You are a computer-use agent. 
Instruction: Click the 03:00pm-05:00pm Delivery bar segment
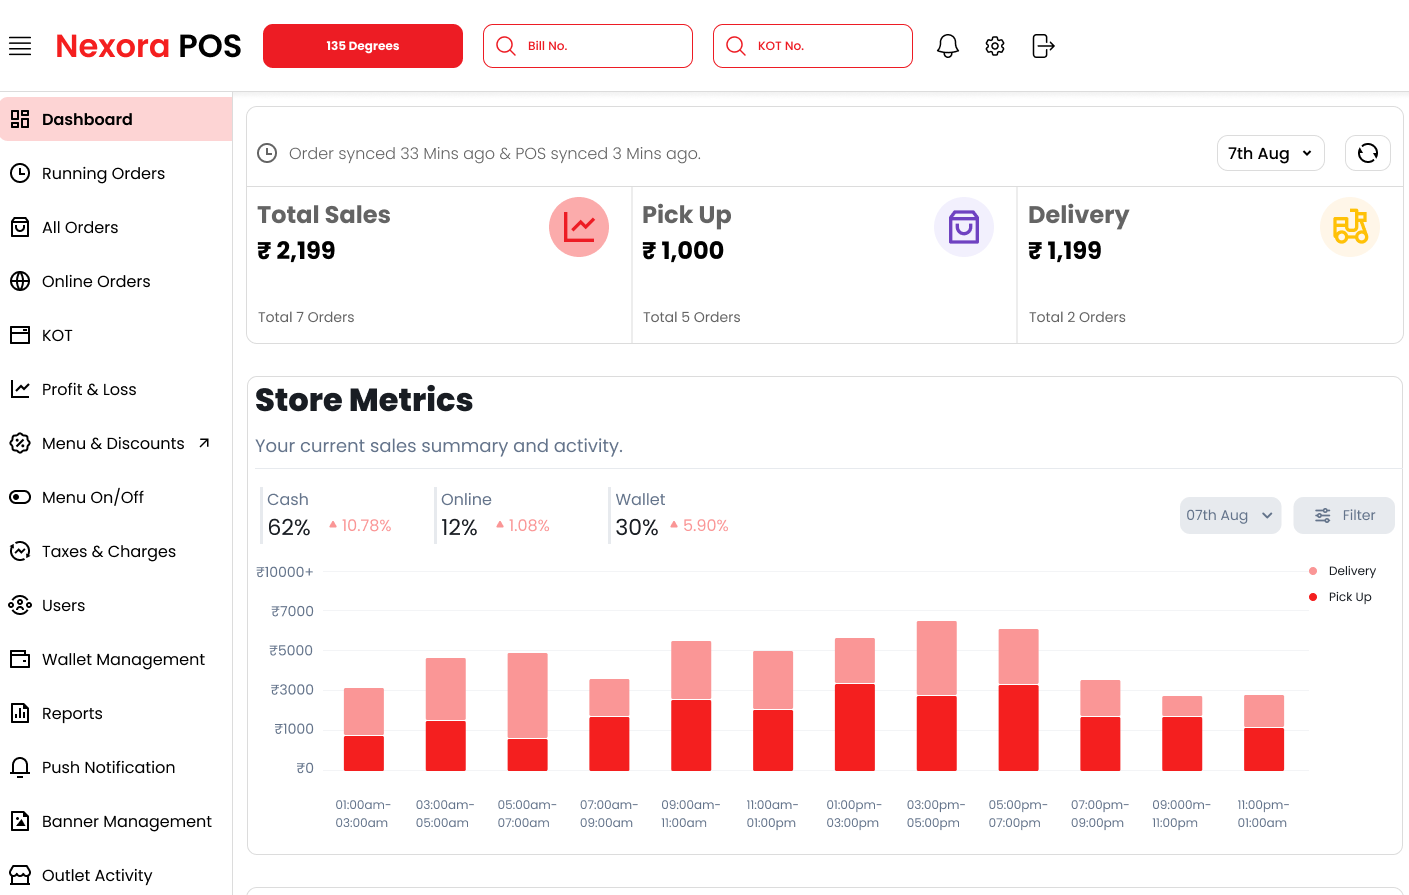click(x=936, y=658)
